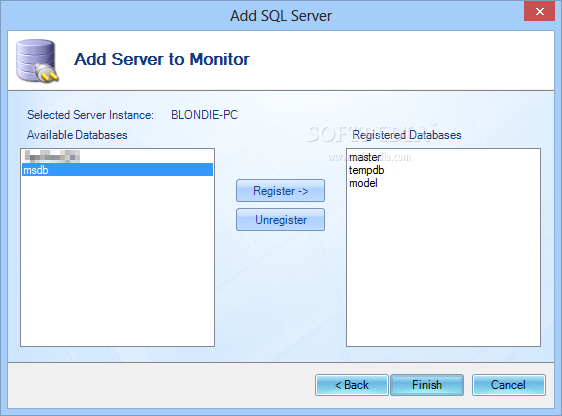Image resolution: width=562 pixels, height=416 pixels.
Task: Click the database server plug icon
Action: pos(37,61)
